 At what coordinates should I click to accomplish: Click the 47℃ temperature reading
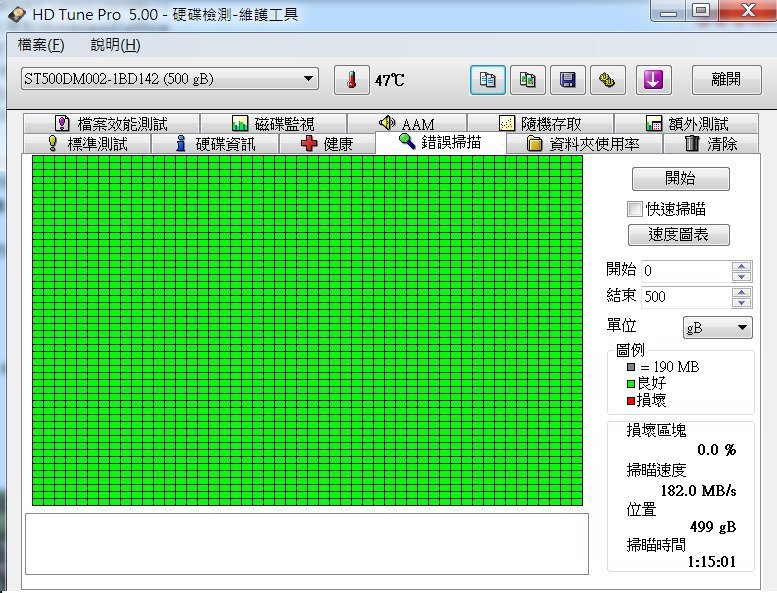(389, 80)
